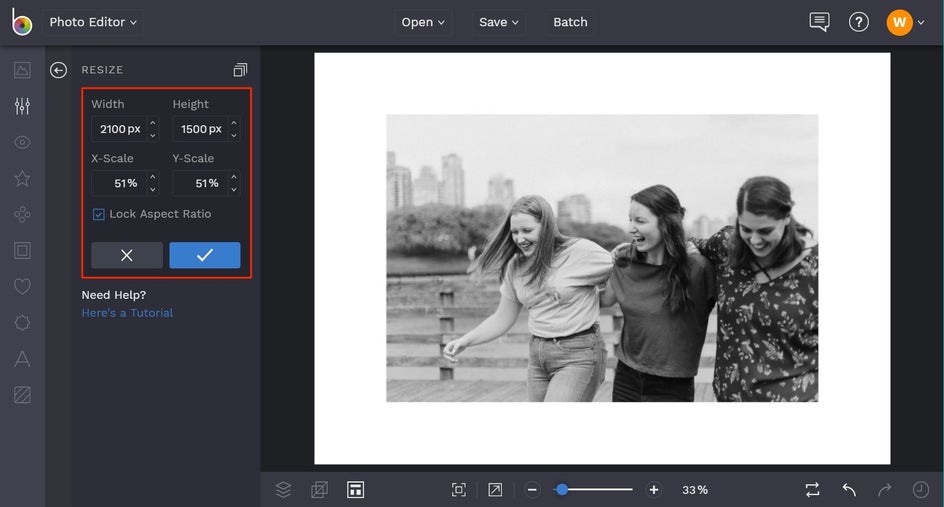Click the Width input field
This screenshot has width=944, height=507.
click(x=119, y=129)
